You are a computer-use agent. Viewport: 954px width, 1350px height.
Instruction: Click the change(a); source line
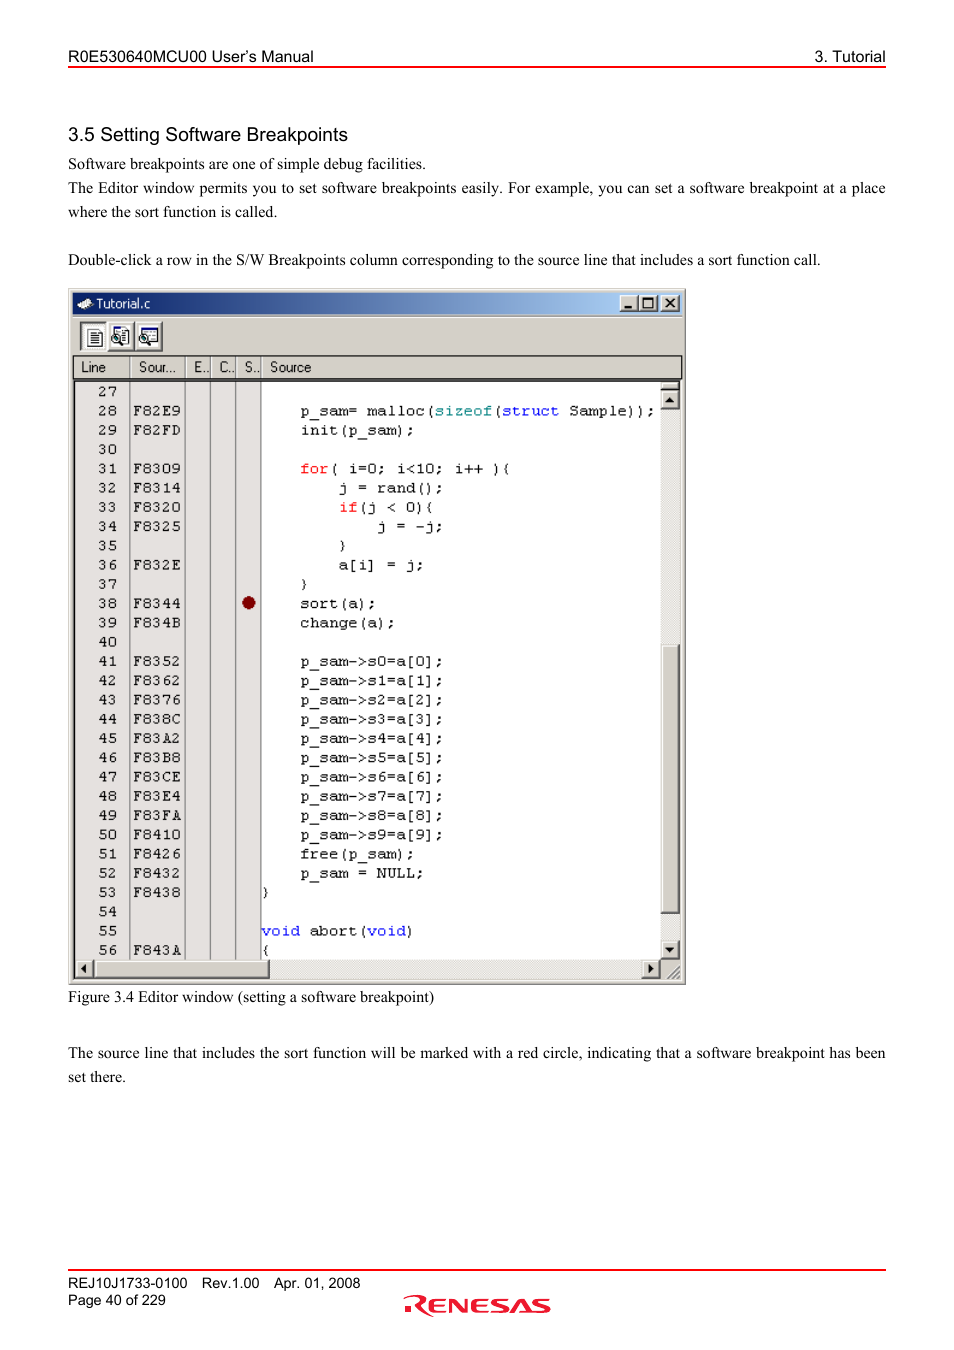click(347, 623)
